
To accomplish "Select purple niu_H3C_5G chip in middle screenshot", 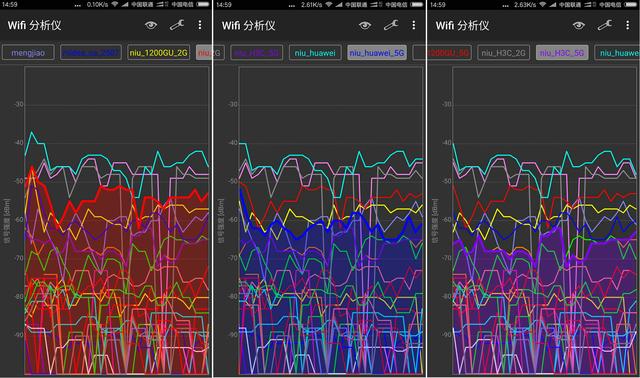I will click(x=256, y=53).
